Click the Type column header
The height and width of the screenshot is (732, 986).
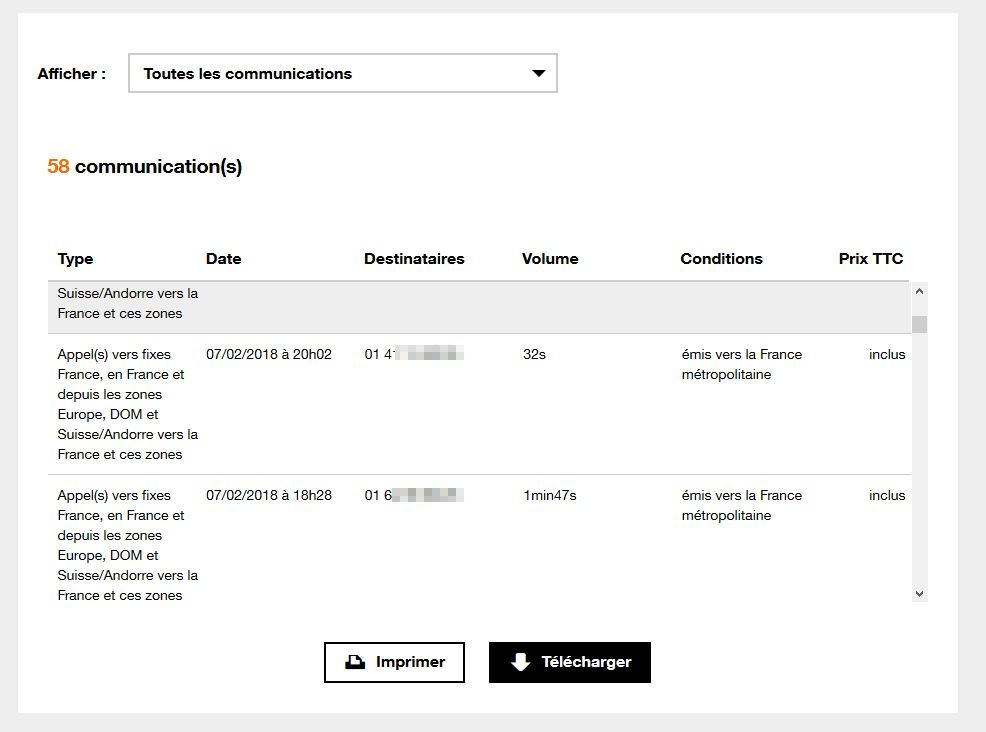click(x=75, y=259)
